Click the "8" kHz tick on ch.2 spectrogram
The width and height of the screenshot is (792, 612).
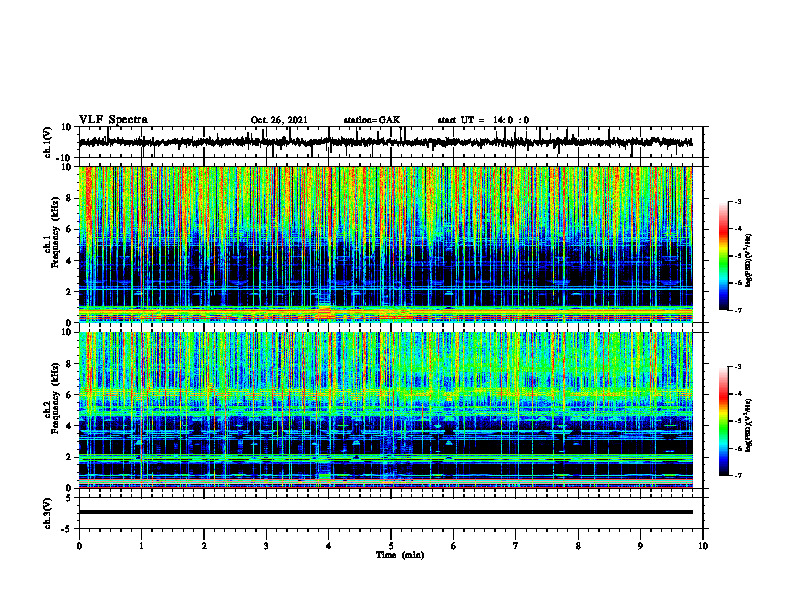[70, 364]
